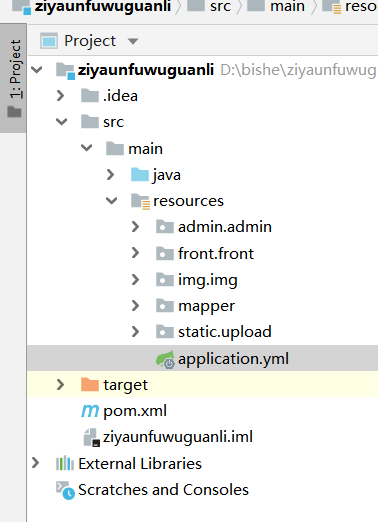Viewport: 378px width, 522px height.
Task: Click the admin.admin package folder icon
Action: click(x=165, y=227)
